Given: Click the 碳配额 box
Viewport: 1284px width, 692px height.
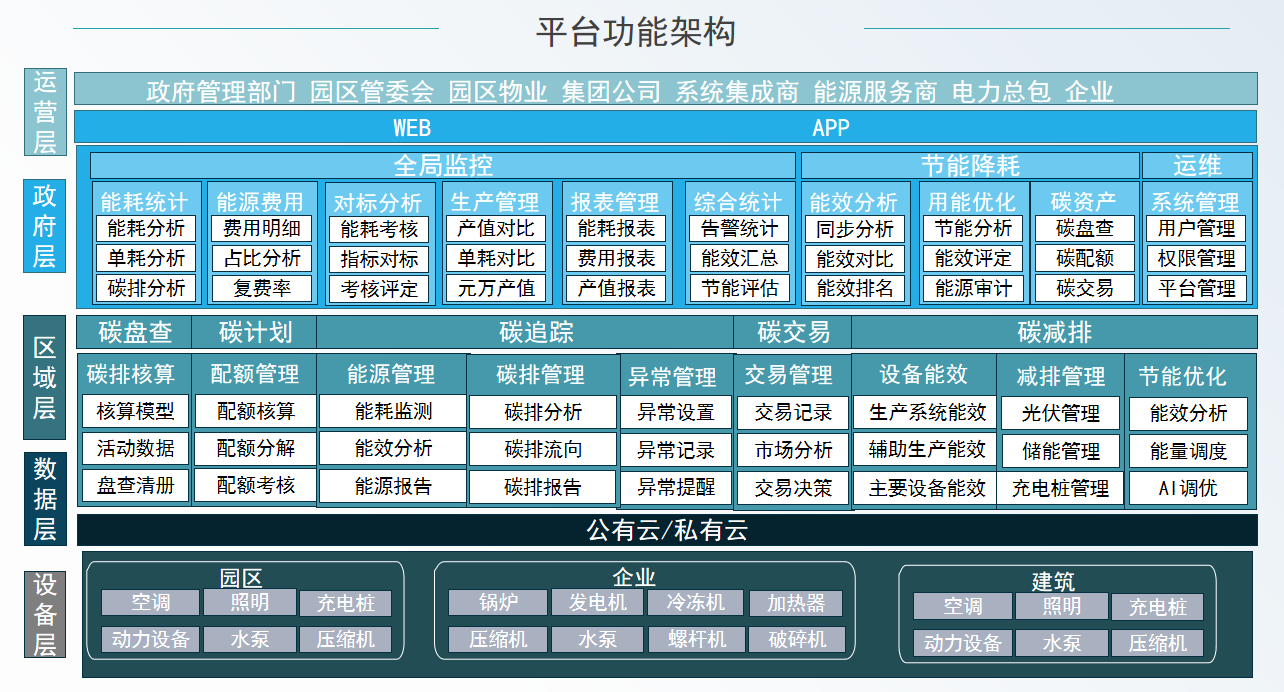Looking at the screenshot, I should tap(1085, 258).
